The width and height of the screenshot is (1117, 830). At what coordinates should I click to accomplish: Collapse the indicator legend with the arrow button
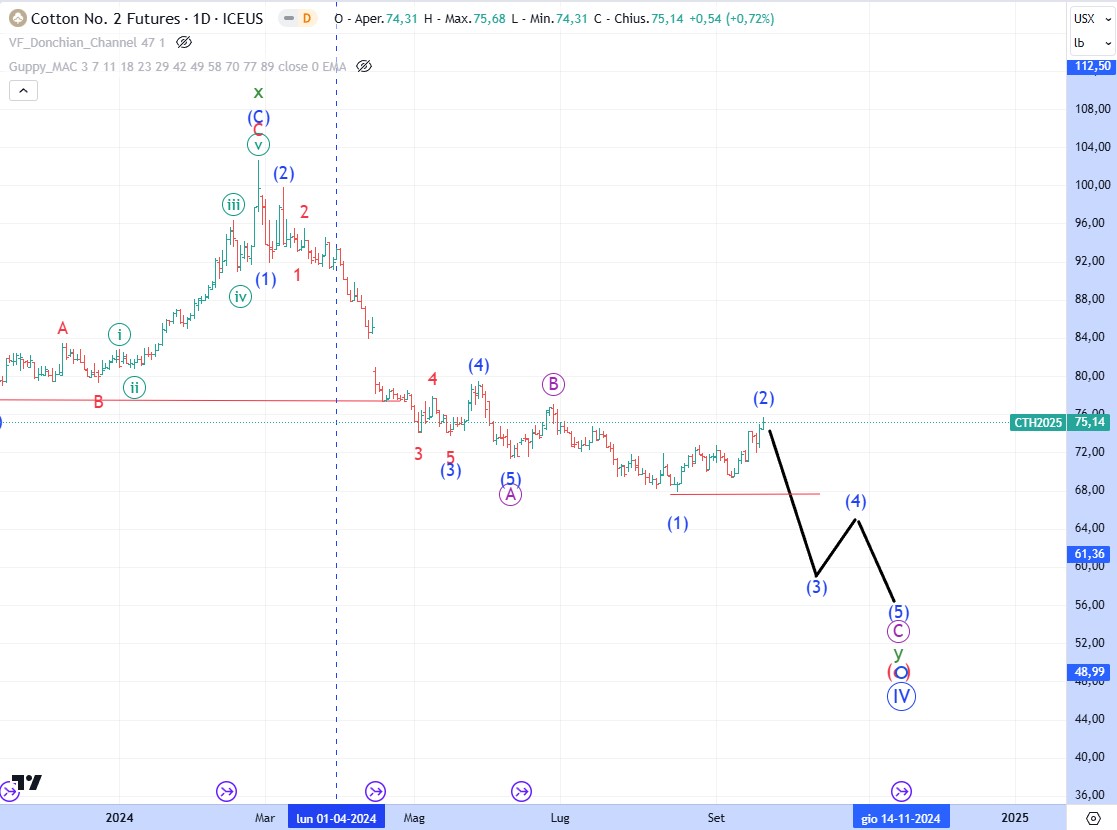pyautogui.click(x=24, y=90)
